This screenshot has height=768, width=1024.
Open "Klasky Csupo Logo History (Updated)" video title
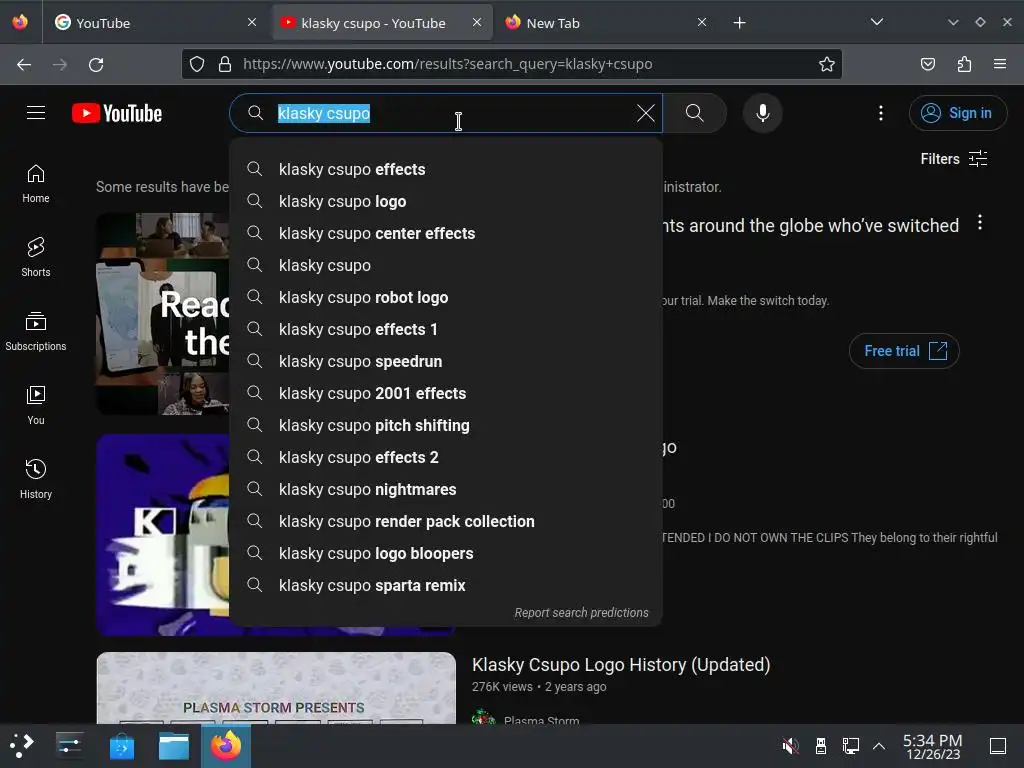pyautogui.click(x=620, y=665)
